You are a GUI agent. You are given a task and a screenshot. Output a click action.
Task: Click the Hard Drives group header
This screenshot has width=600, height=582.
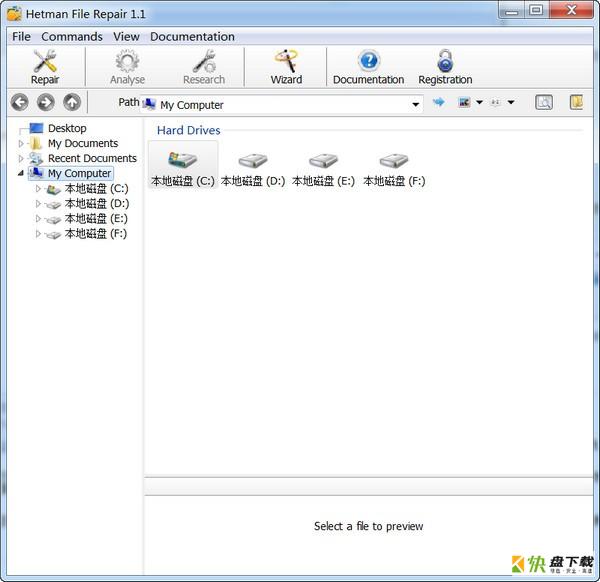coord(189,130)
